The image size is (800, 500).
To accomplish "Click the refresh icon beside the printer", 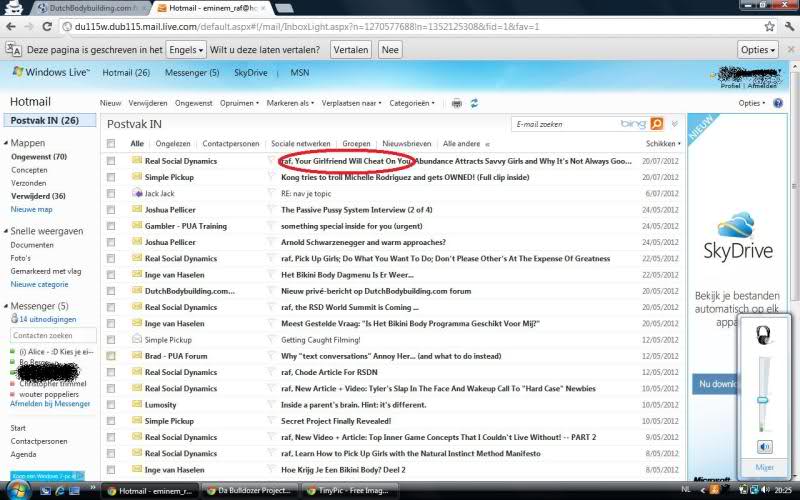I will click(473, 102).
